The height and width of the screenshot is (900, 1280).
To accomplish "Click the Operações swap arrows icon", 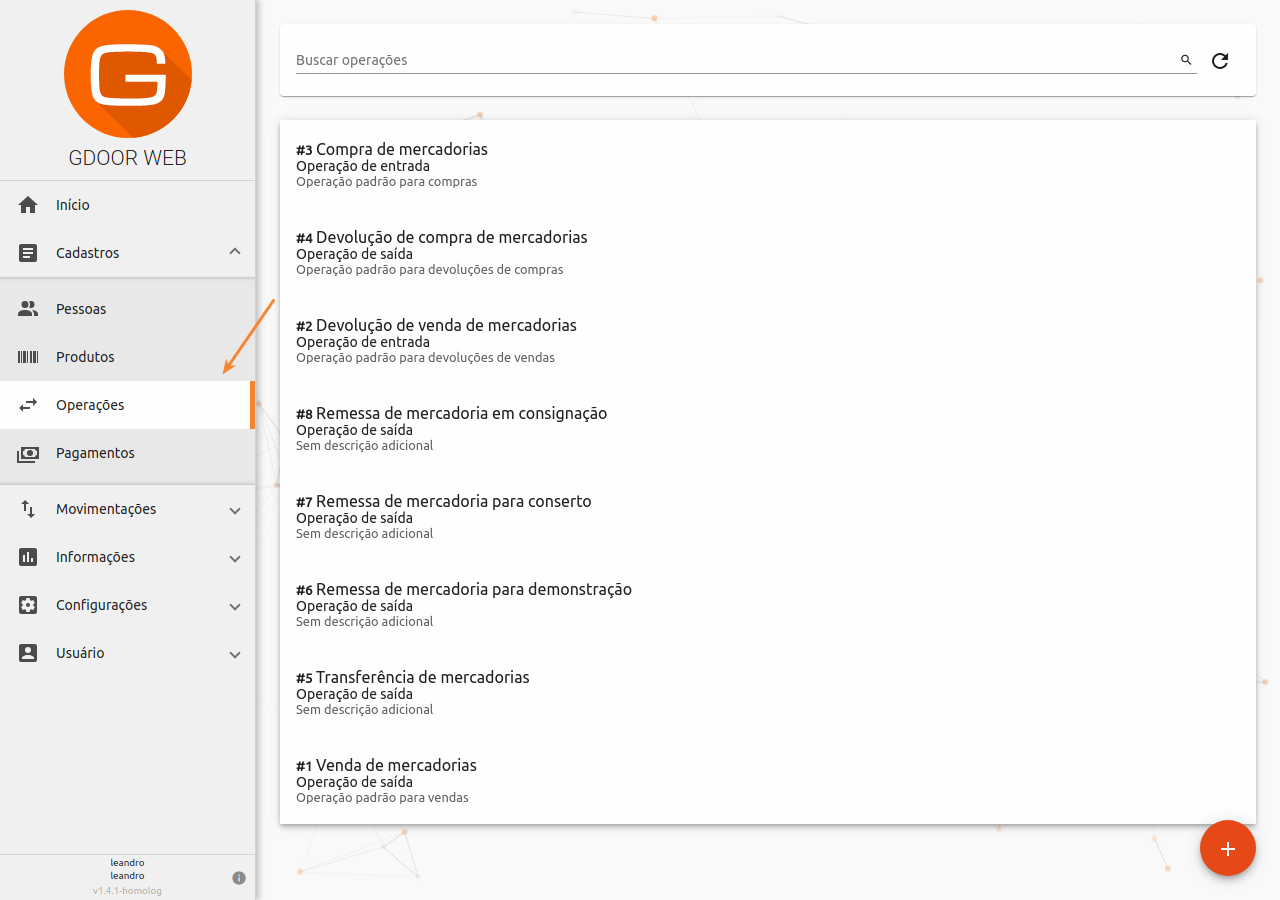I will pos(28,405).
